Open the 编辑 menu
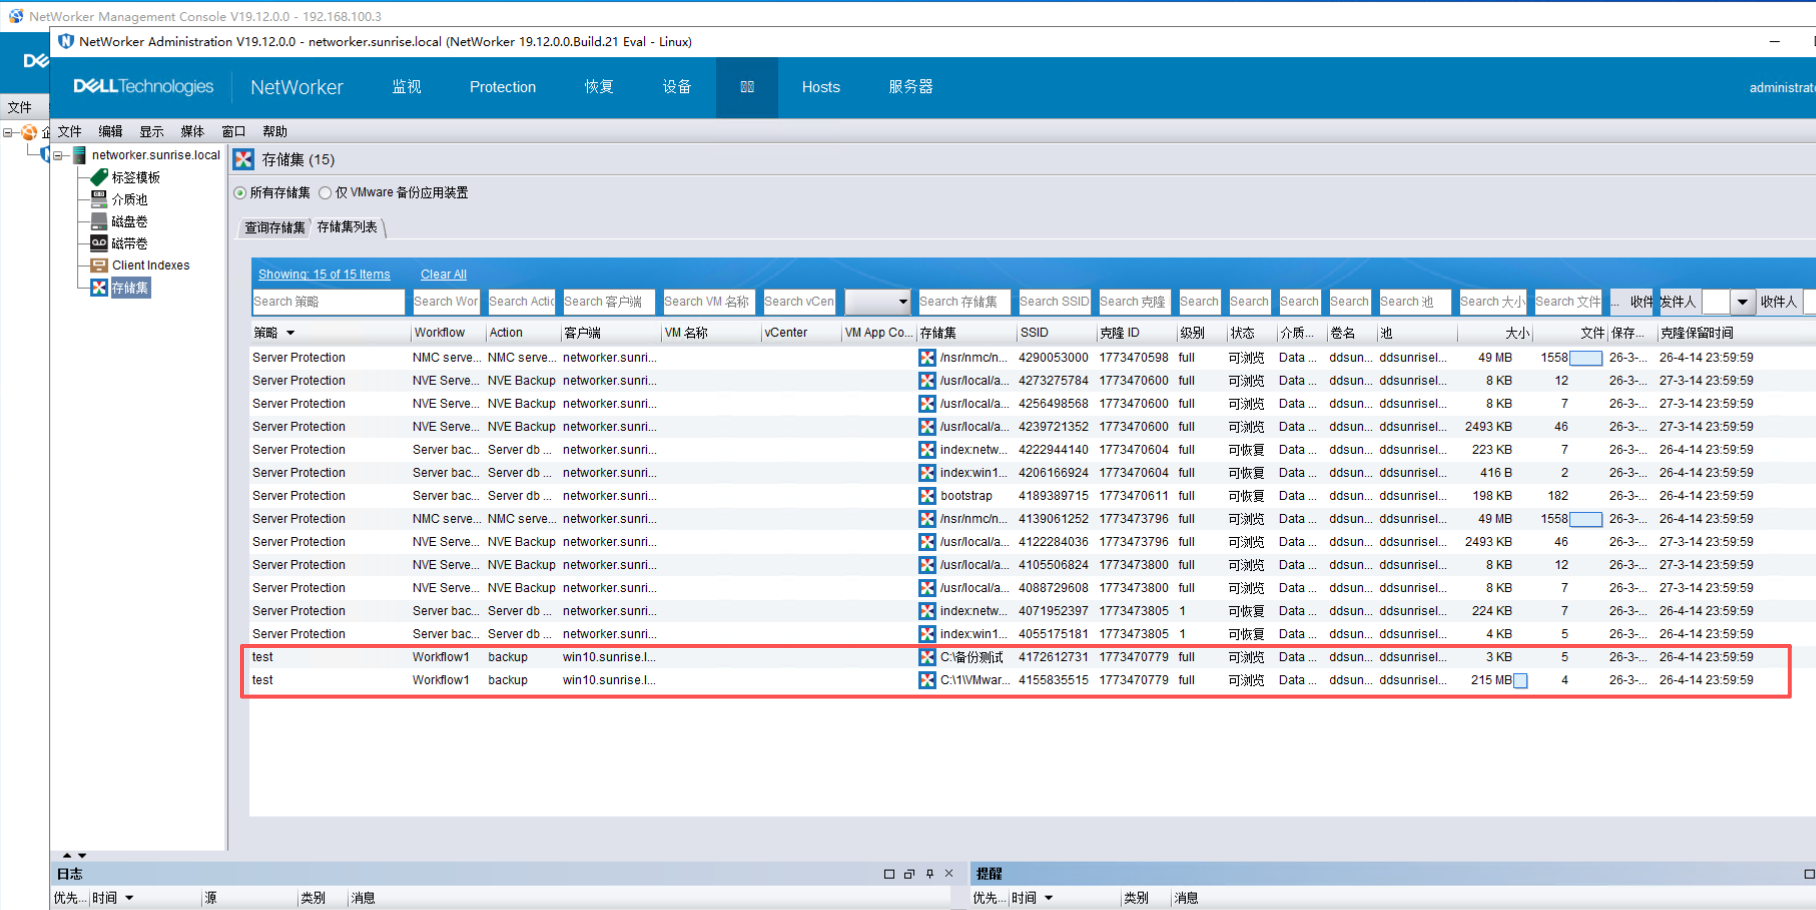The width and height of the screenshot is (1816, 910). click(x=110, y=131)
